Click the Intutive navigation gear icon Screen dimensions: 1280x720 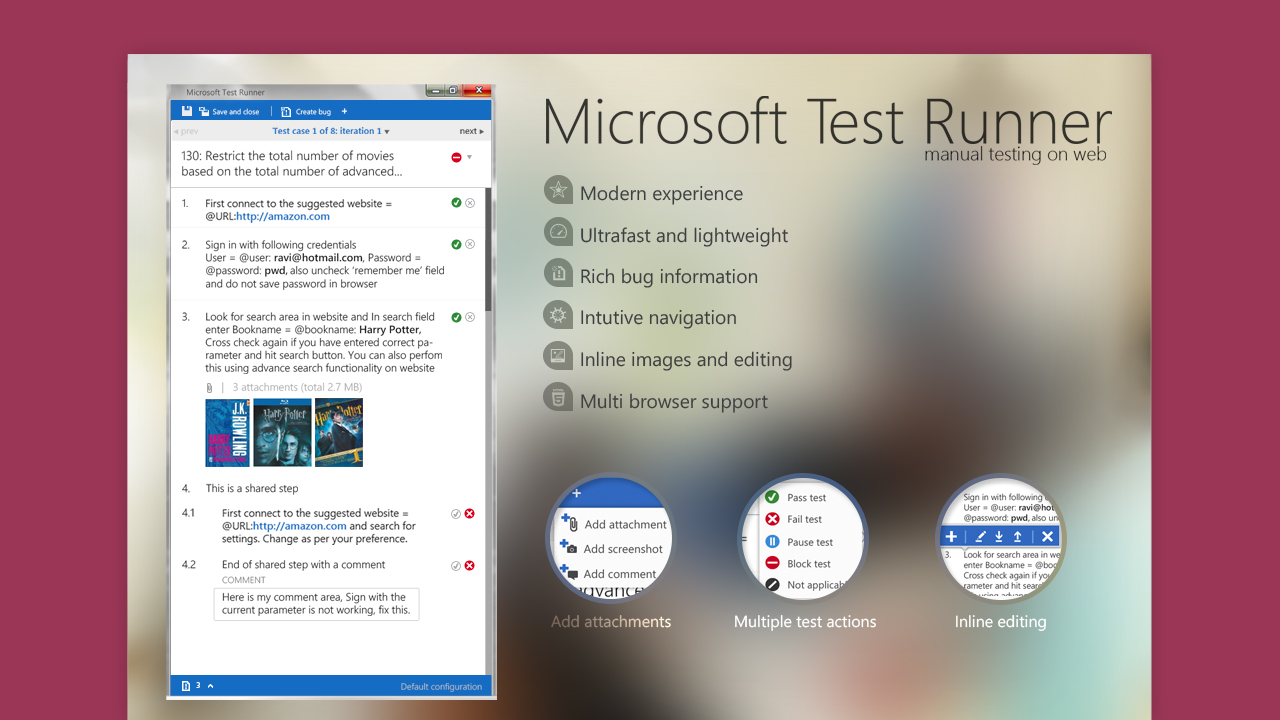tap(558, 315)
